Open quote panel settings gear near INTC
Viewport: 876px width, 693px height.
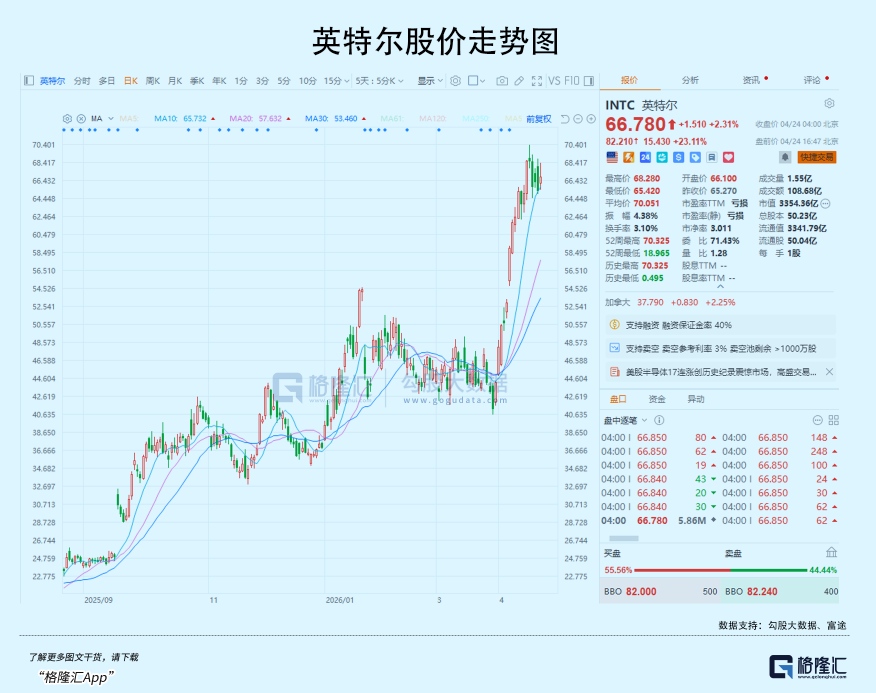pyautogui.click(x=830, y=103)
